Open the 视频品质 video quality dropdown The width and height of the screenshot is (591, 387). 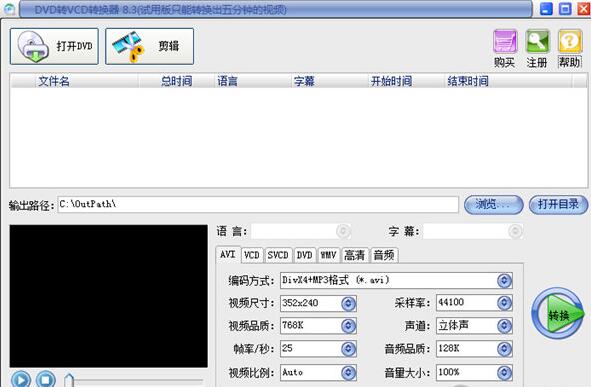(x=348, y=326)
